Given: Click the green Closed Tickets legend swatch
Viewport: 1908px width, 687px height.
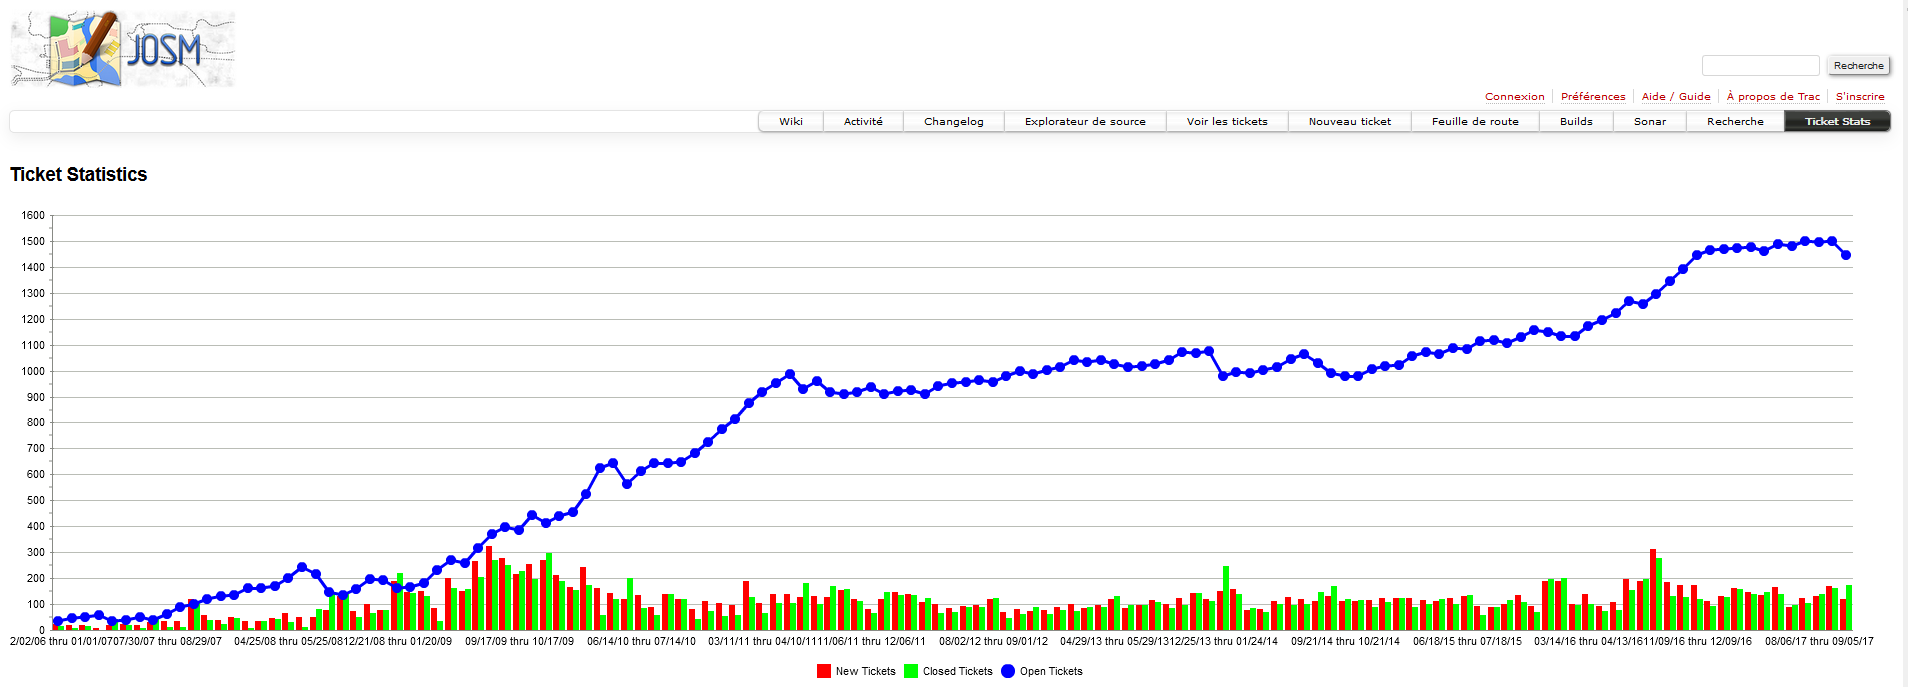Looking at the screenshot, I should point(911,671).
